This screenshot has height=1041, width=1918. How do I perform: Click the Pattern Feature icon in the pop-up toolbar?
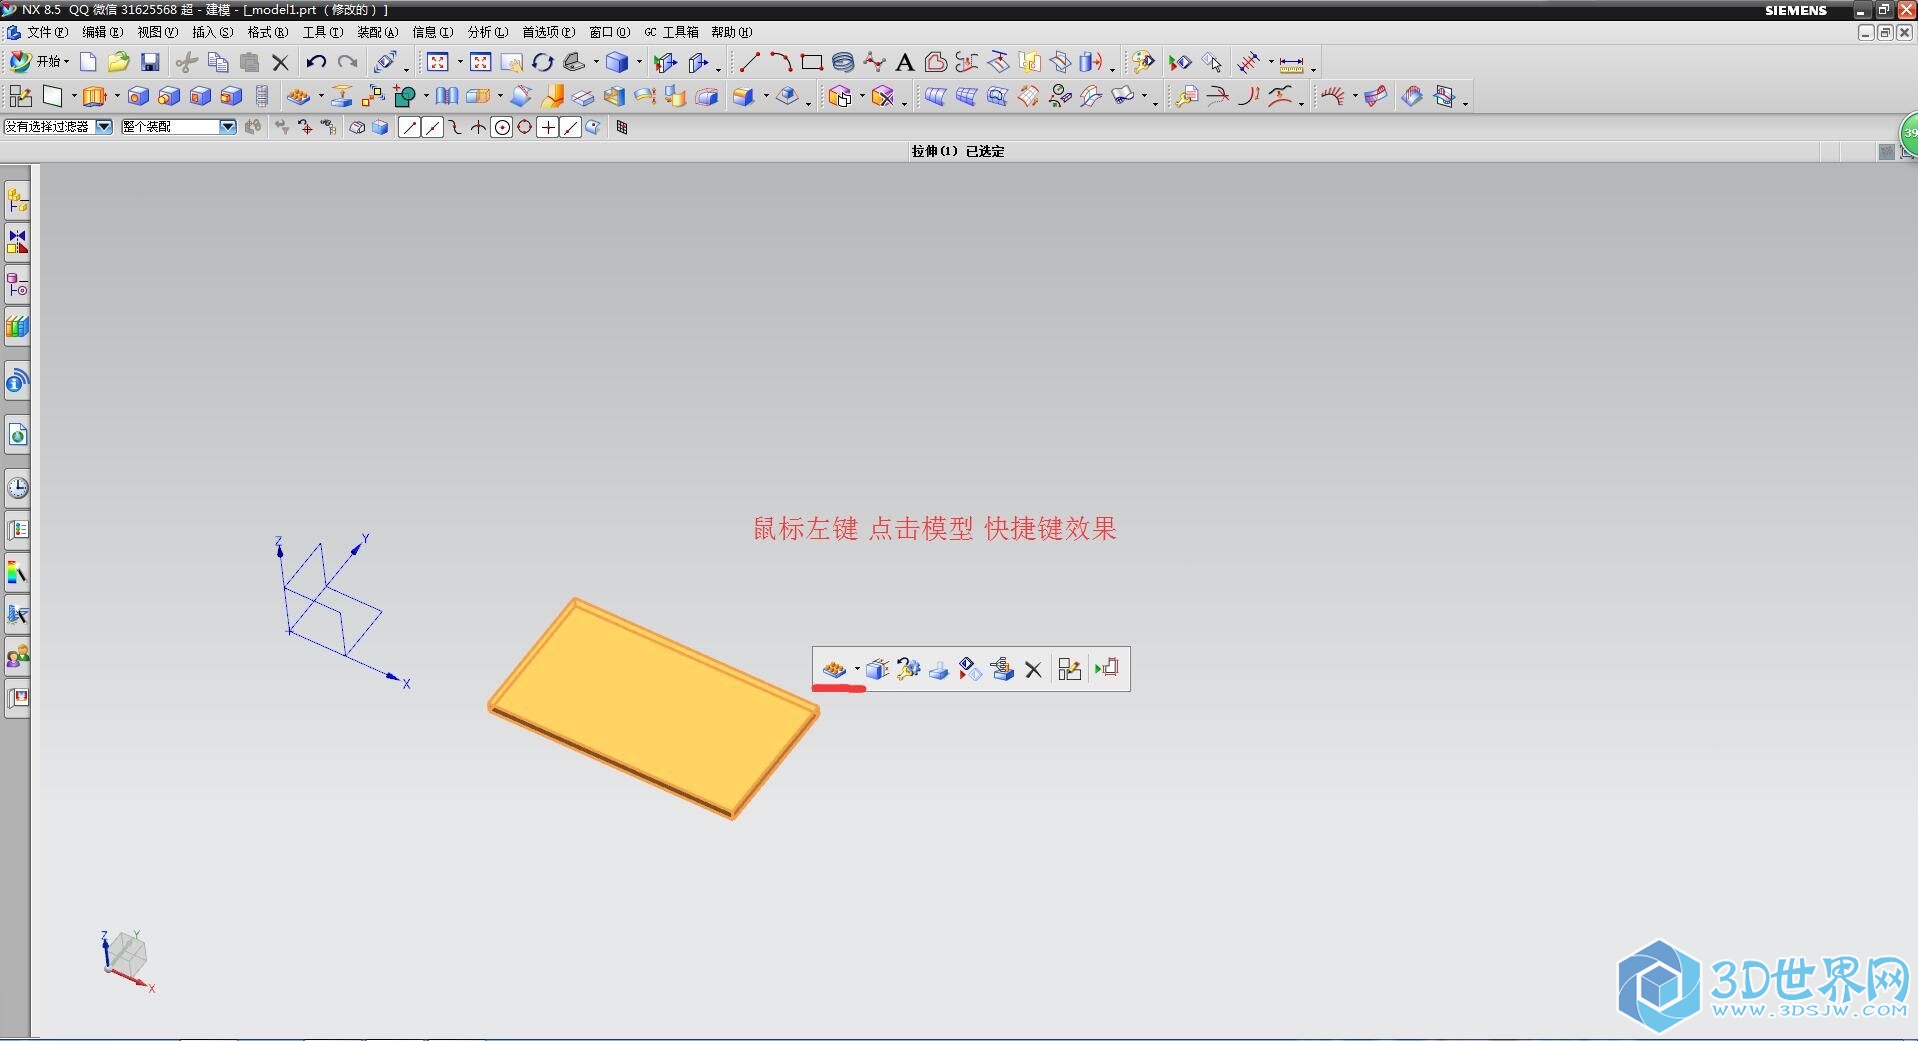click(x=834, y=669)
